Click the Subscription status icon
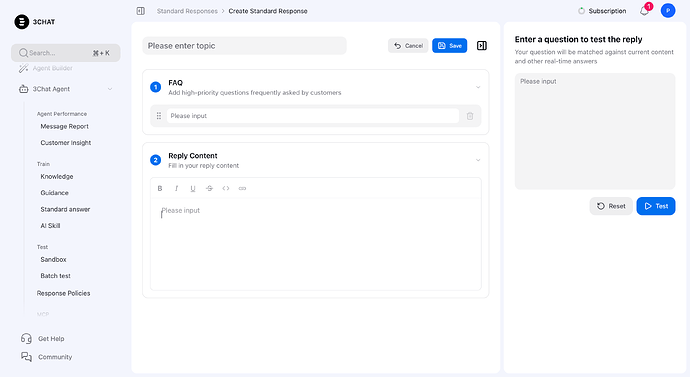The height and width of the screenshot is (377, 690). (581, 11)
